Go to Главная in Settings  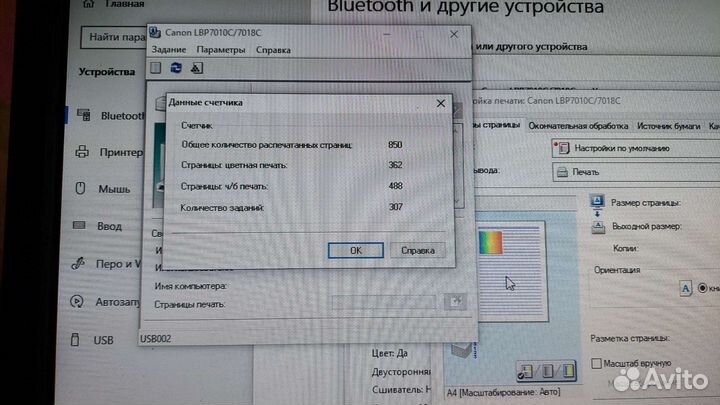(115, 4)
